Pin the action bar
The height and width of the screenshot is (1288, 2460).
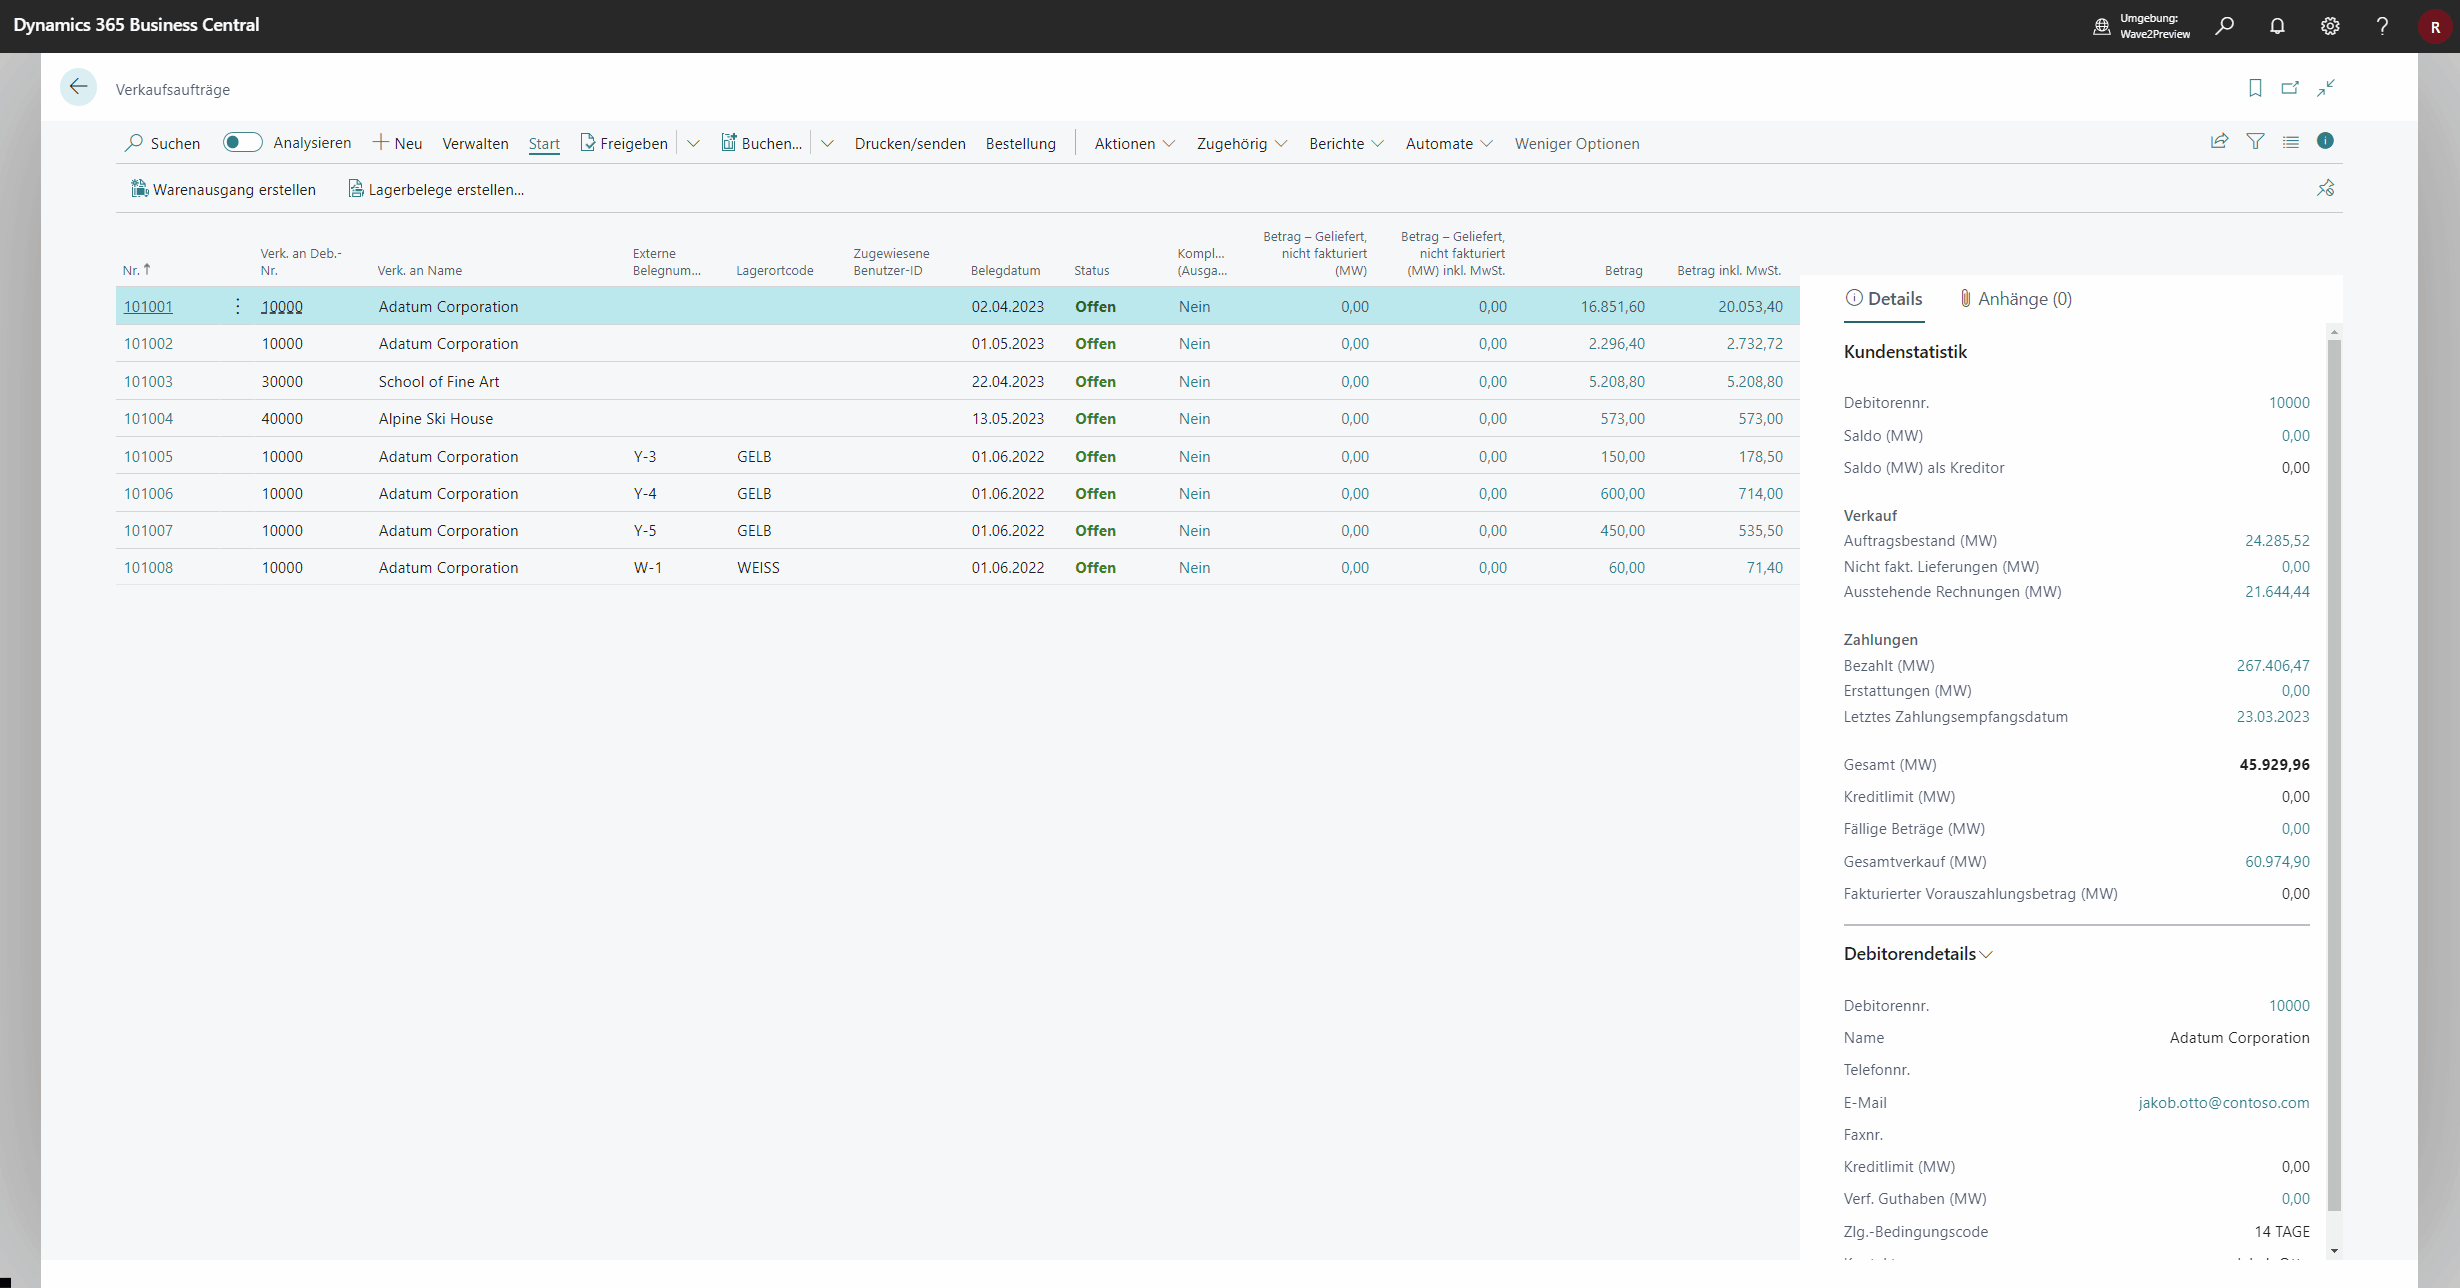(x=2326, y=188)
